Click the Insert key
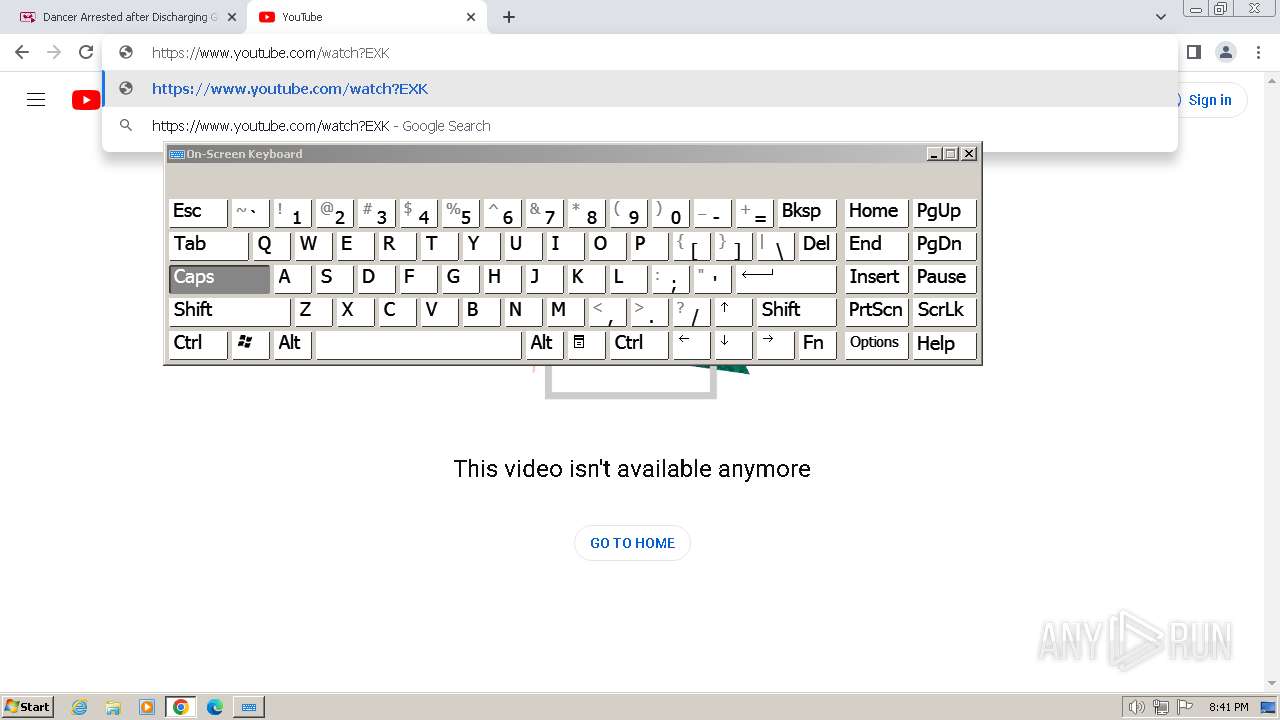 coord(876,278)
